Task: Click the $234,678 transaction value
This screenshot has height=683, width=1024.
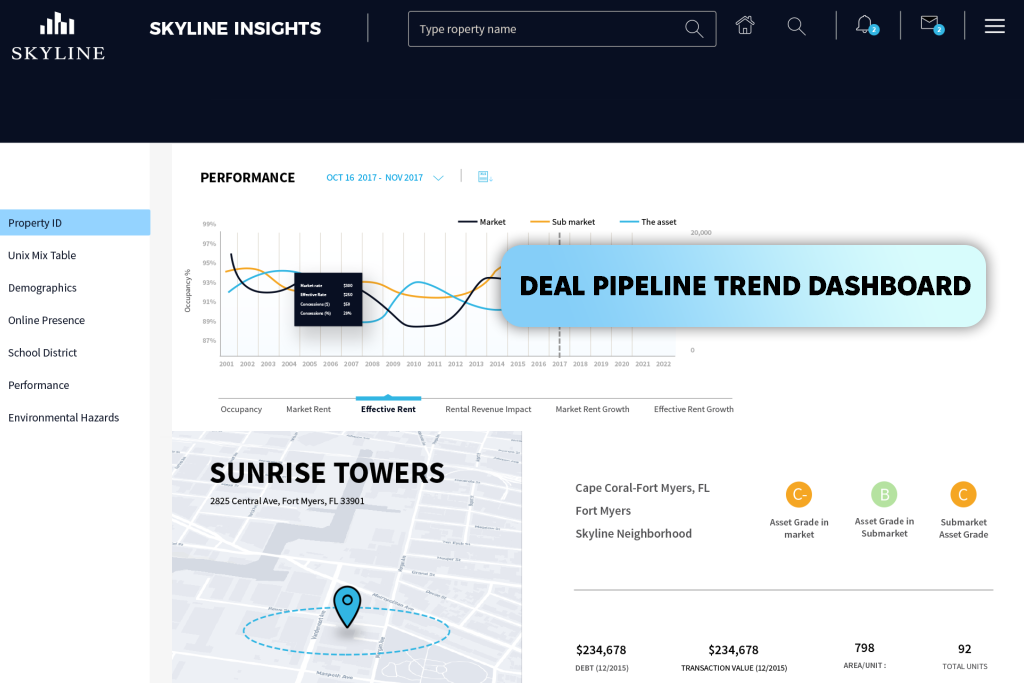Action: [x=733, y=650]
